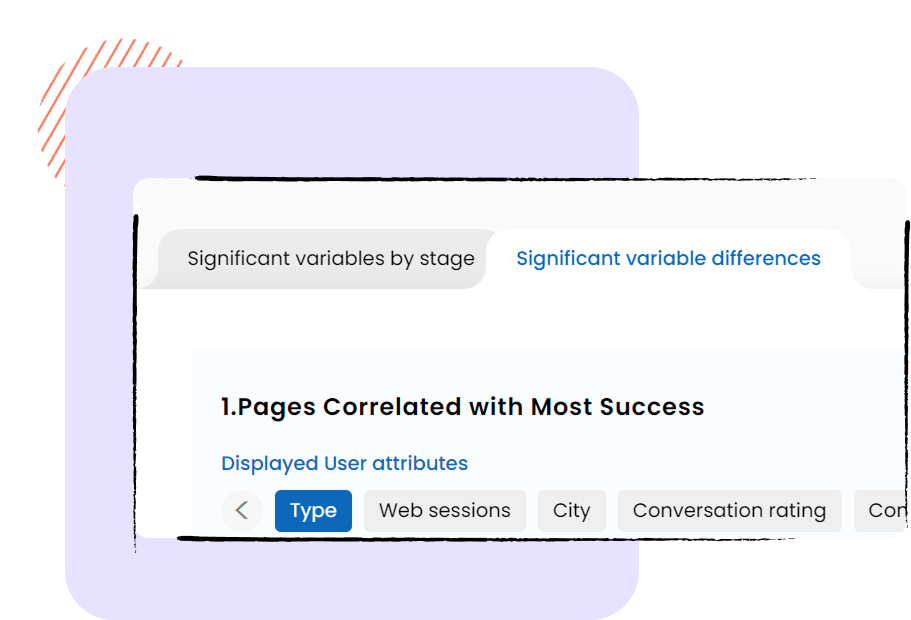
Task: Toggle the City attribute chip
Action: pos(572,511)
